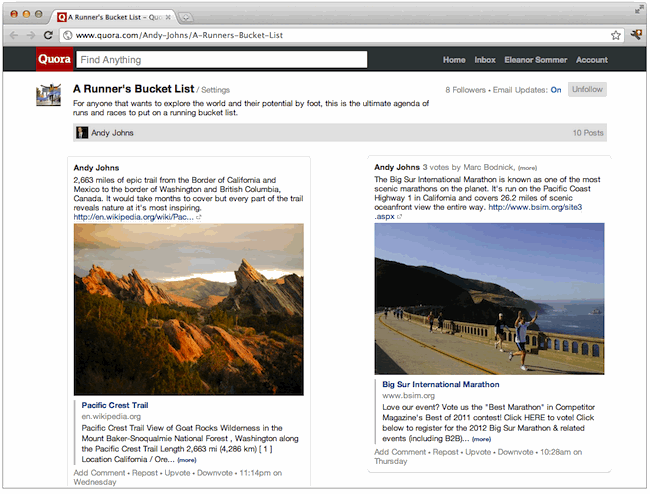Bookmark the page with the star icon
Screen dimensions: 650x494
coord(616,35)
